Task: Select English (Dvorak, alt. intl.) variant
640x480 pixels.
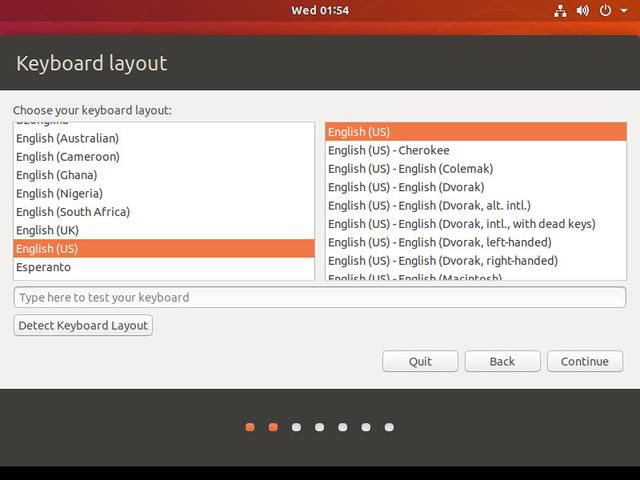Action: (x=476, y=205)
